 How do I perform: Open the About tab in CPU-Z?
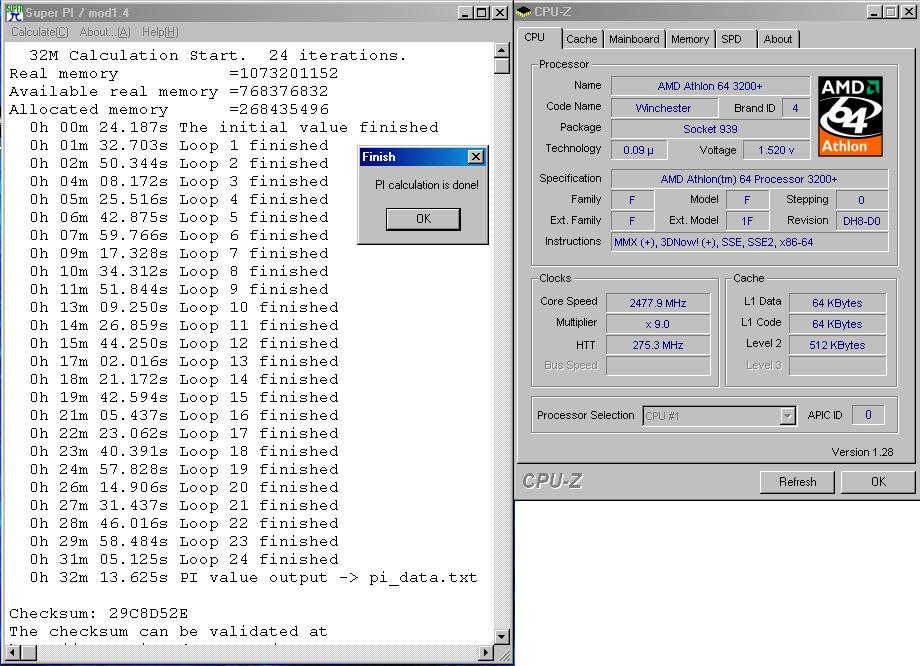pos(778,39)
